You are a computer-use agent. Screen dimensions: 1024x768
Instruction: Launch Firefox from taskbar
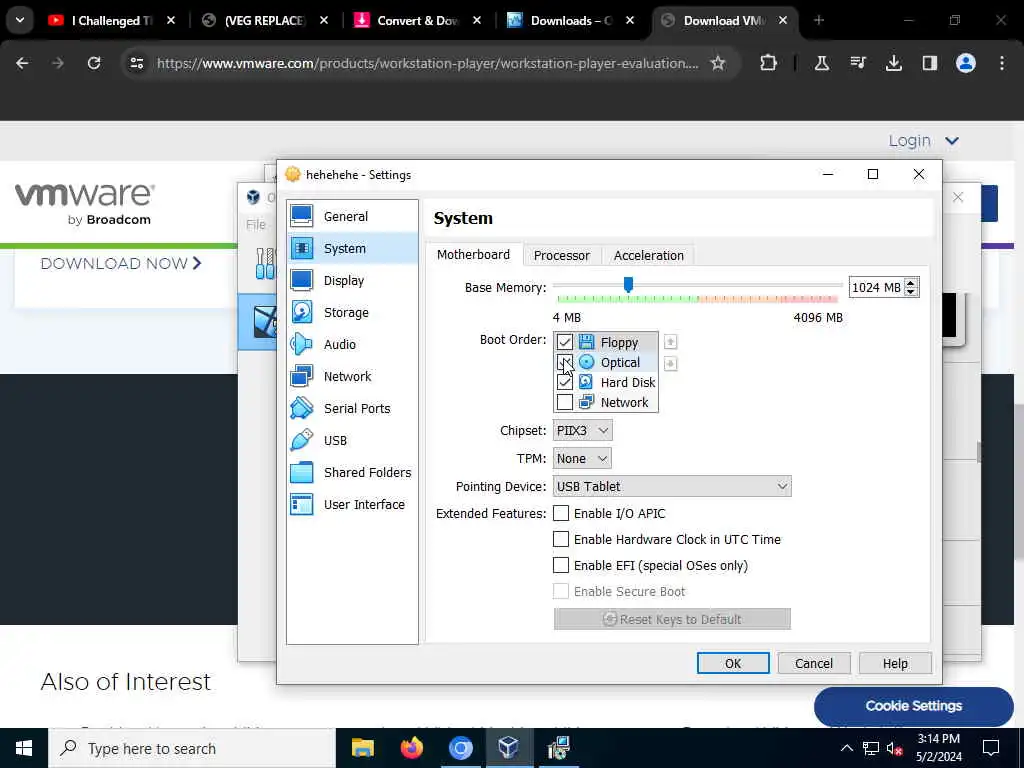coord(411,748)
